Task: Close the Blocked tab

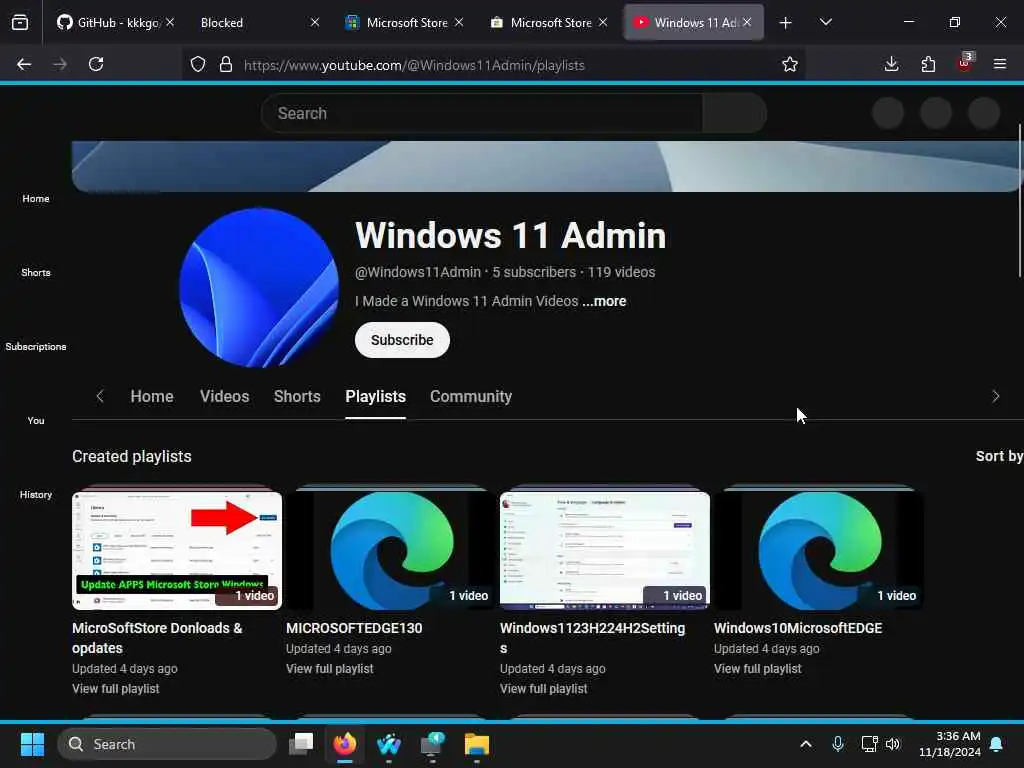Action: click(315, 22)
